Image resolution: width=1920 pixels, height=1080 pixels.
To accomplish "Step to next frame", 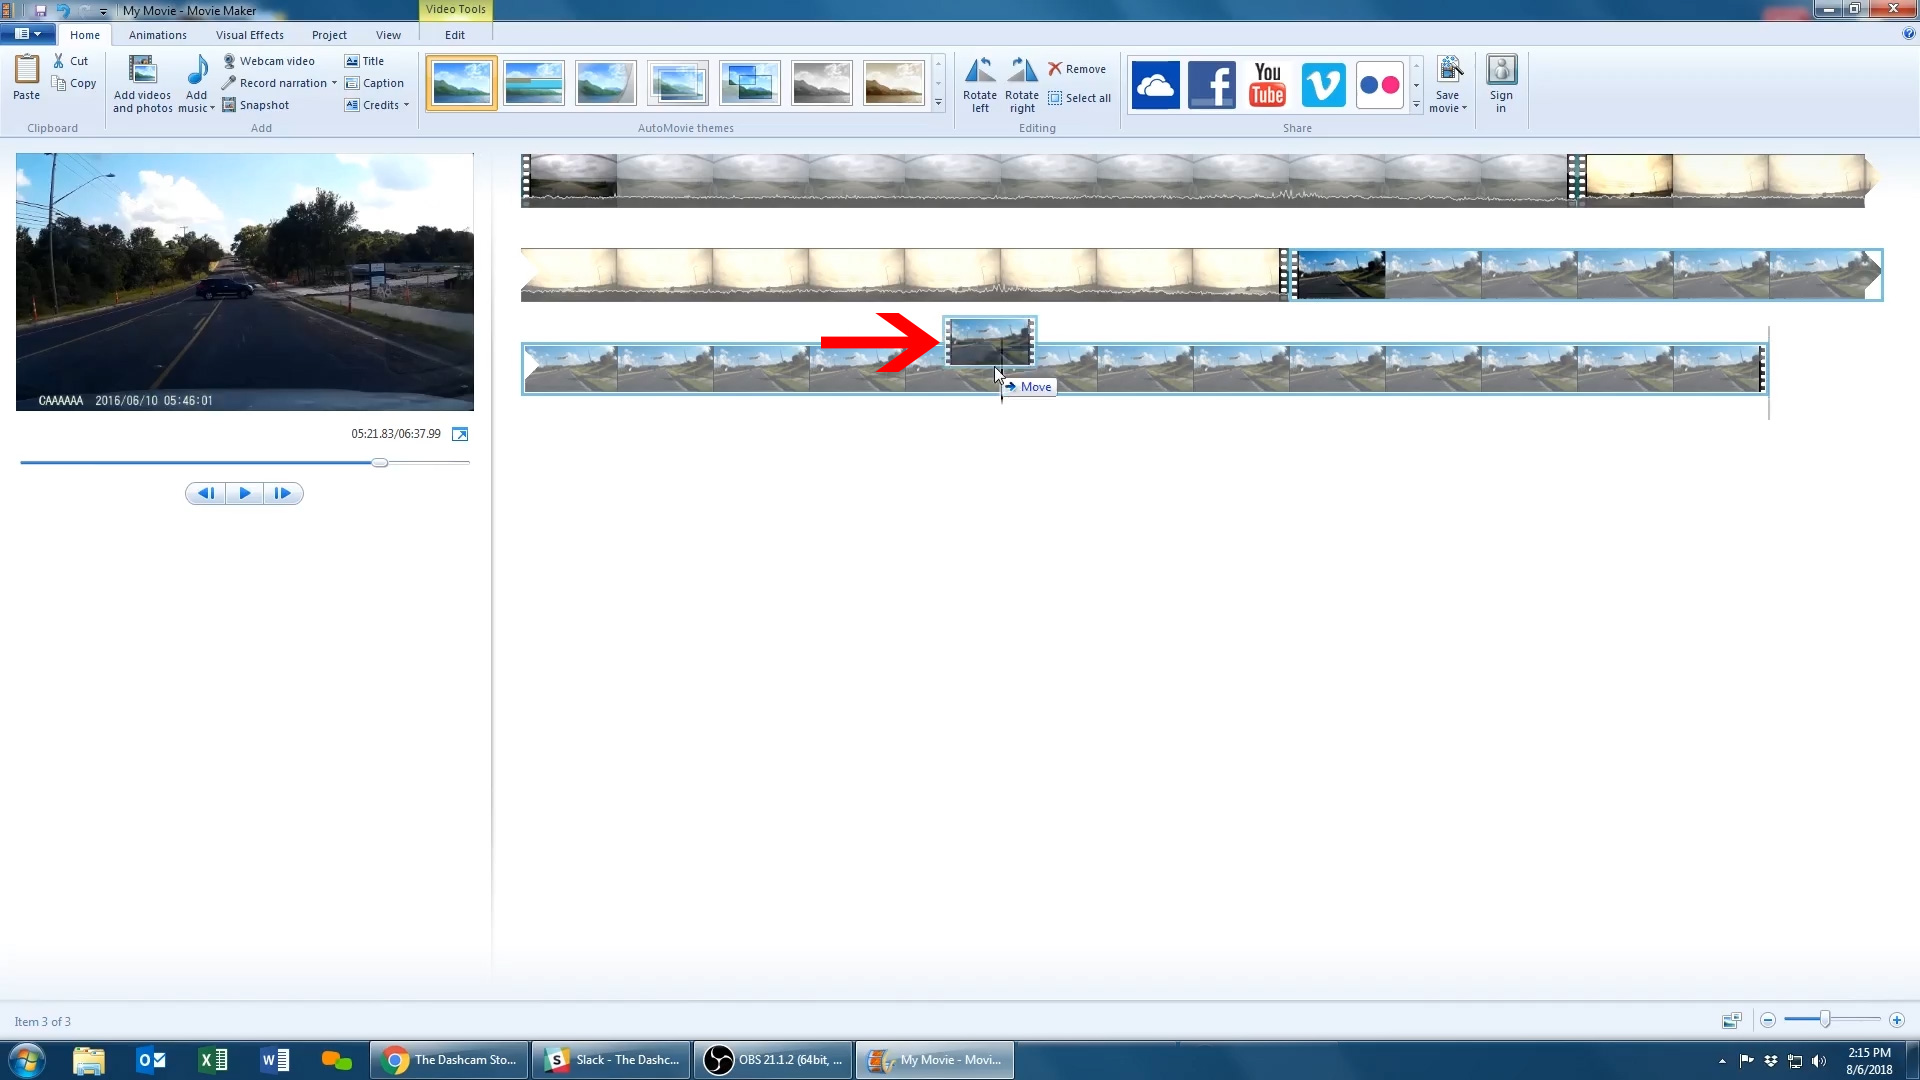I will 283,493.
